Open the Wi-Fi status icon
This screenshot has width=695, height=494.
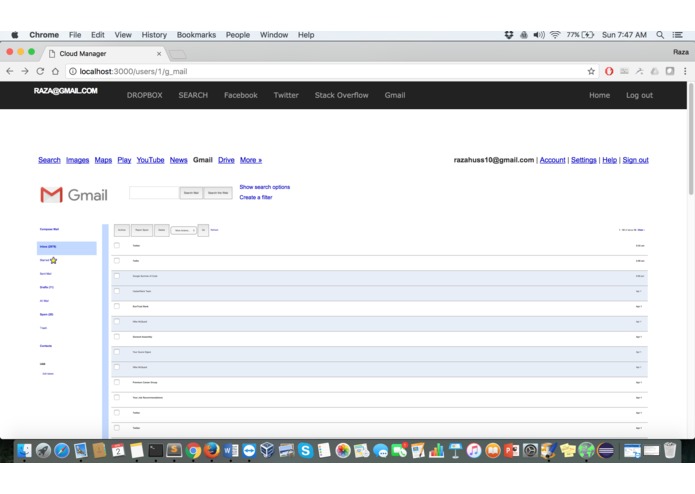coord(555,35)
